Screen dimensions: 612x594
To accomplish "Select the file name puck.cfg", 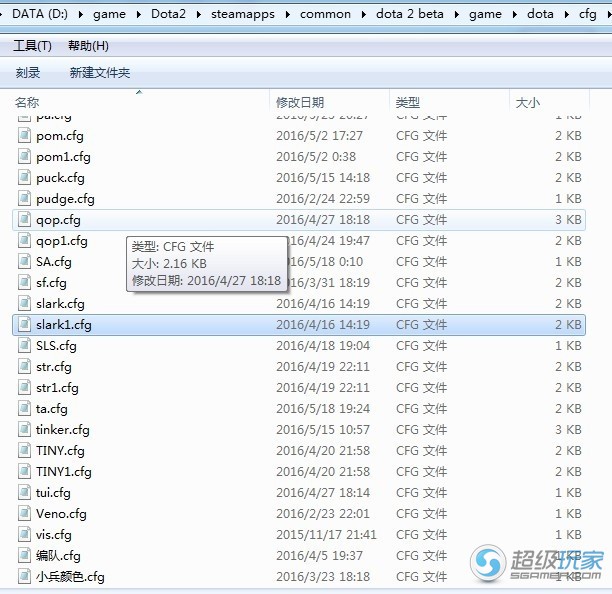I will [x=60, y=178].
